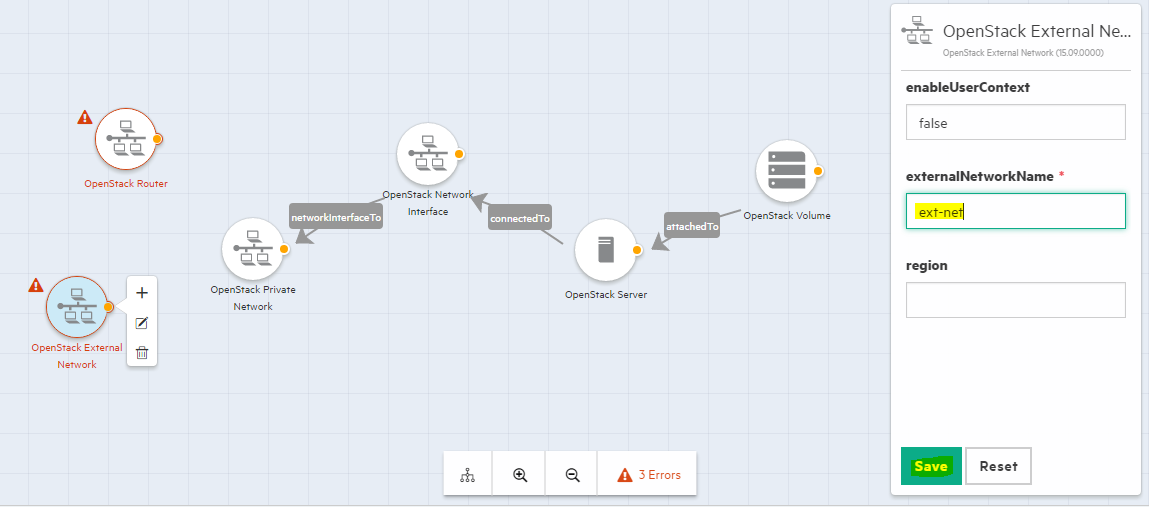Click the OpenStack Network Interface label text

[x=428, y=204]
